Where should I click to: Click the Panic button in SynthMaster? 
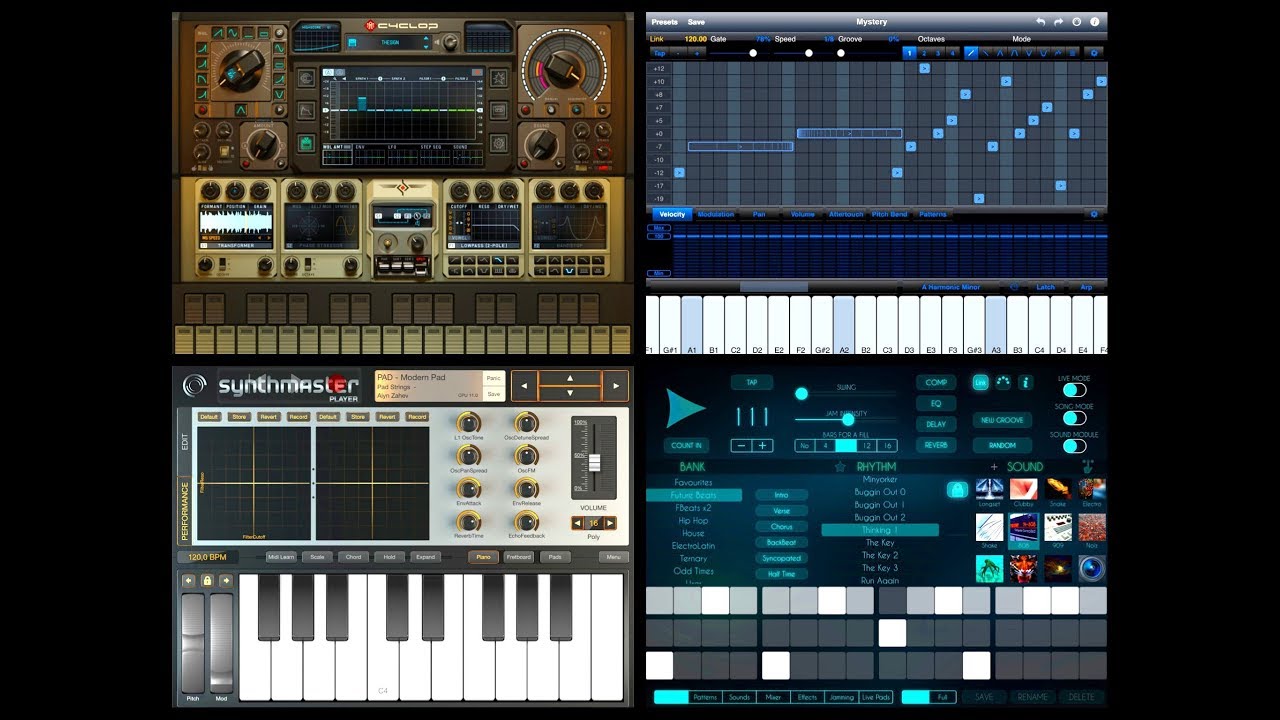(x=493, y=378)
